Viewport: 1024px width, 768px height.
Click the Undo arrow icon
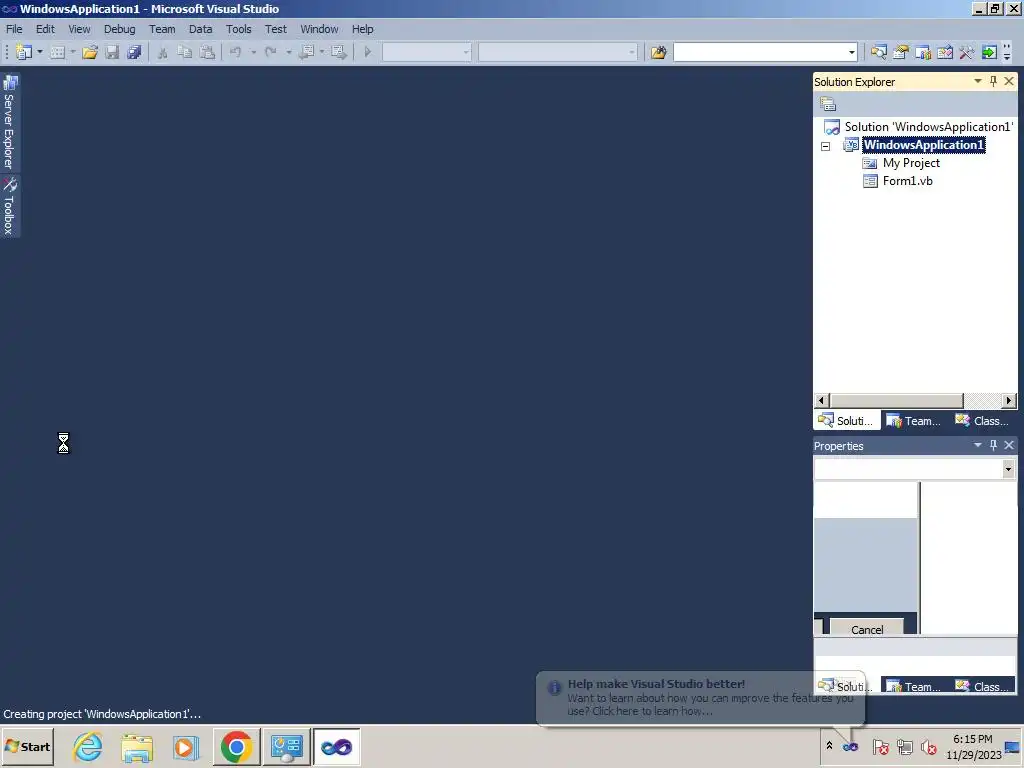coord(236,52)
